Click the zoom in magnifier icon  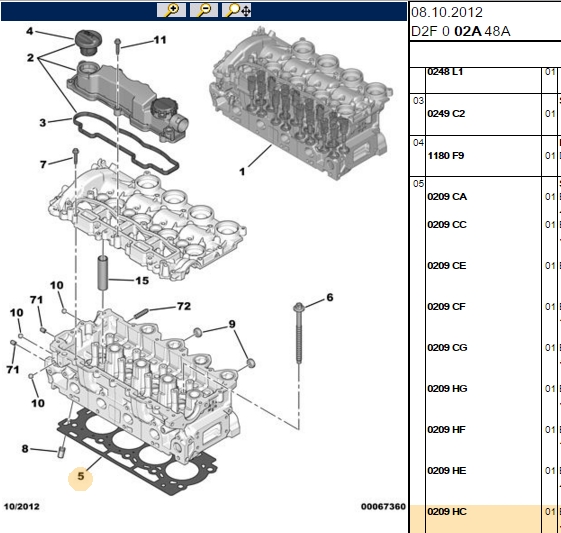171,10
